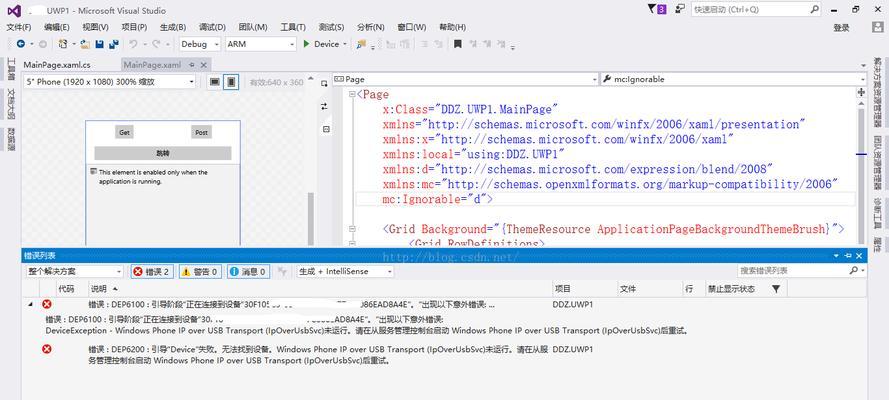Click the Find in Files toolbar icon
This screenshot has height=400, width=889.
361,44
